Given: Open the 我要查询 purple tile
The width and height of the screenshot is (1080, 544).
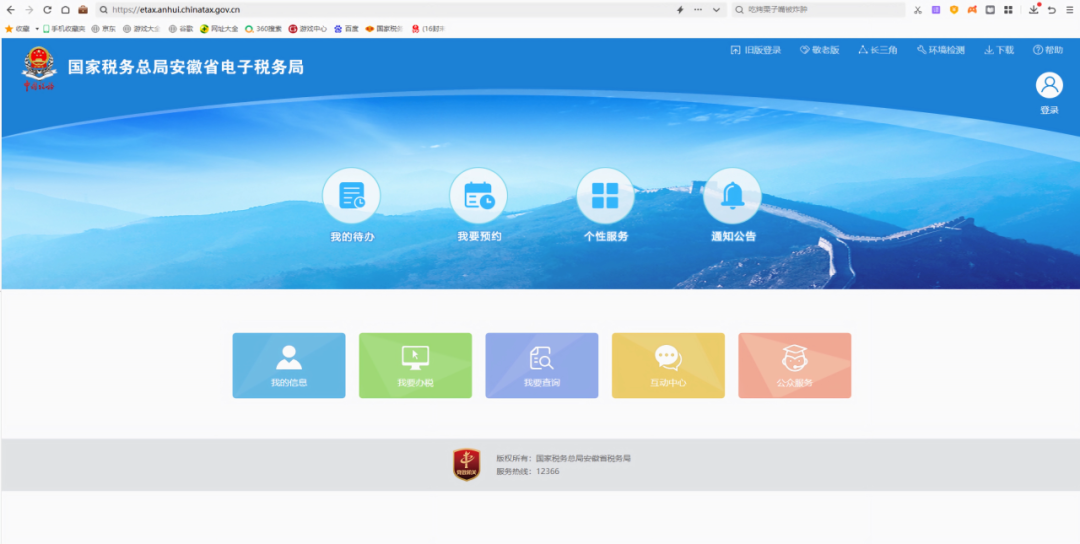Looking at the screenshot, I should pos(541,366).
